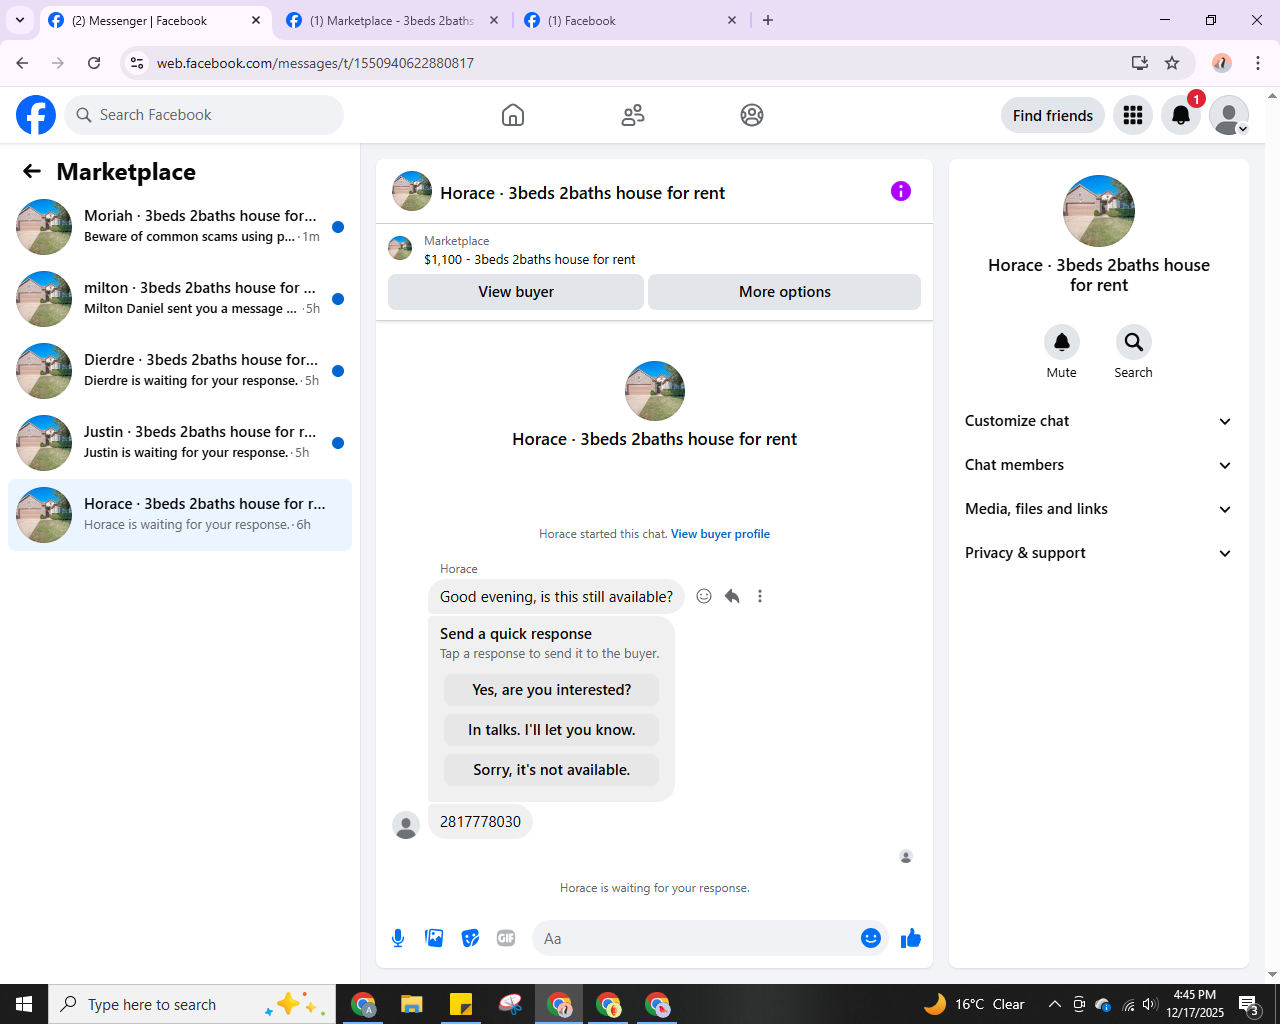
Task: Expand the Customize chat section
Action: 1099,421
